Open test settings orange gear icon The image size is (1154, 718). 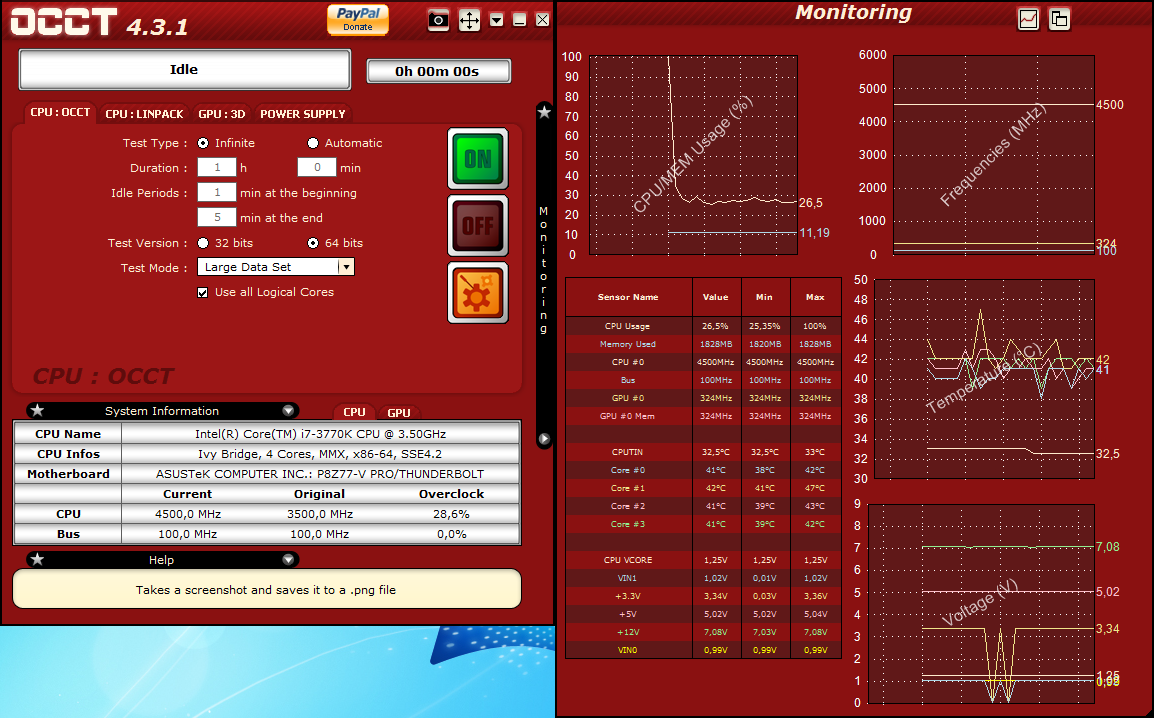[478, 293]
